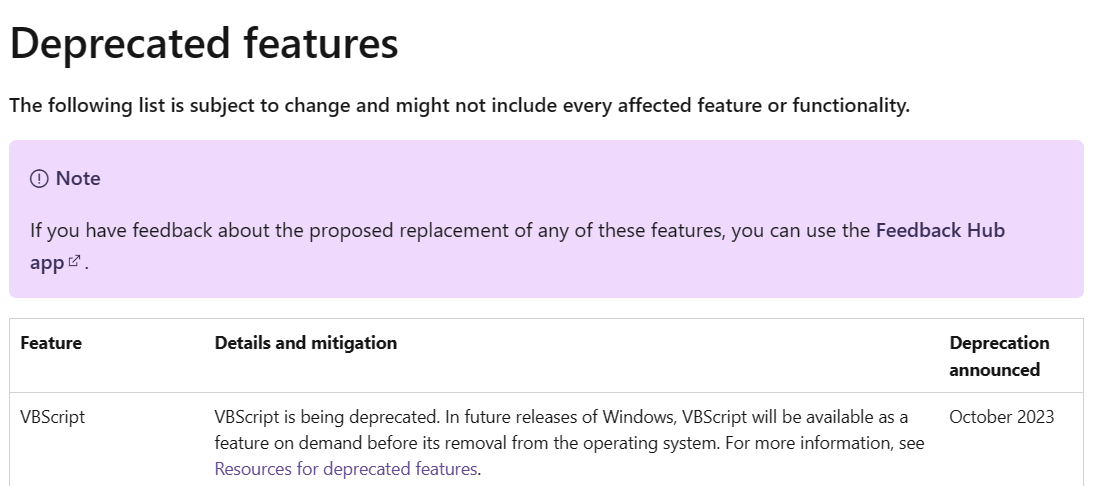Click the Deprecation announced column header
The width and height of the screenshot is (1094, 486).
click(999, 356)
